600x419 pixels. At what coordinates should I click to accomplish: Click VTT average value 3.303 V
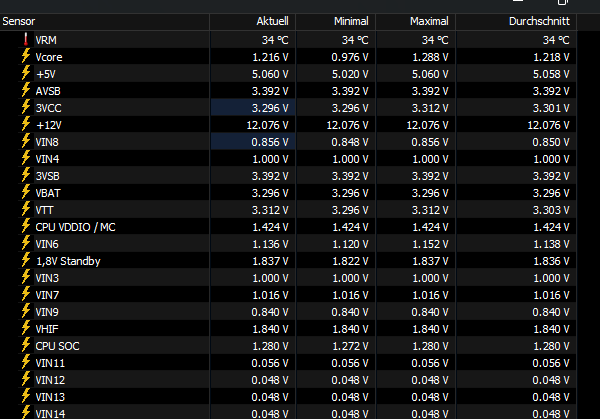(x=551, y=210)
